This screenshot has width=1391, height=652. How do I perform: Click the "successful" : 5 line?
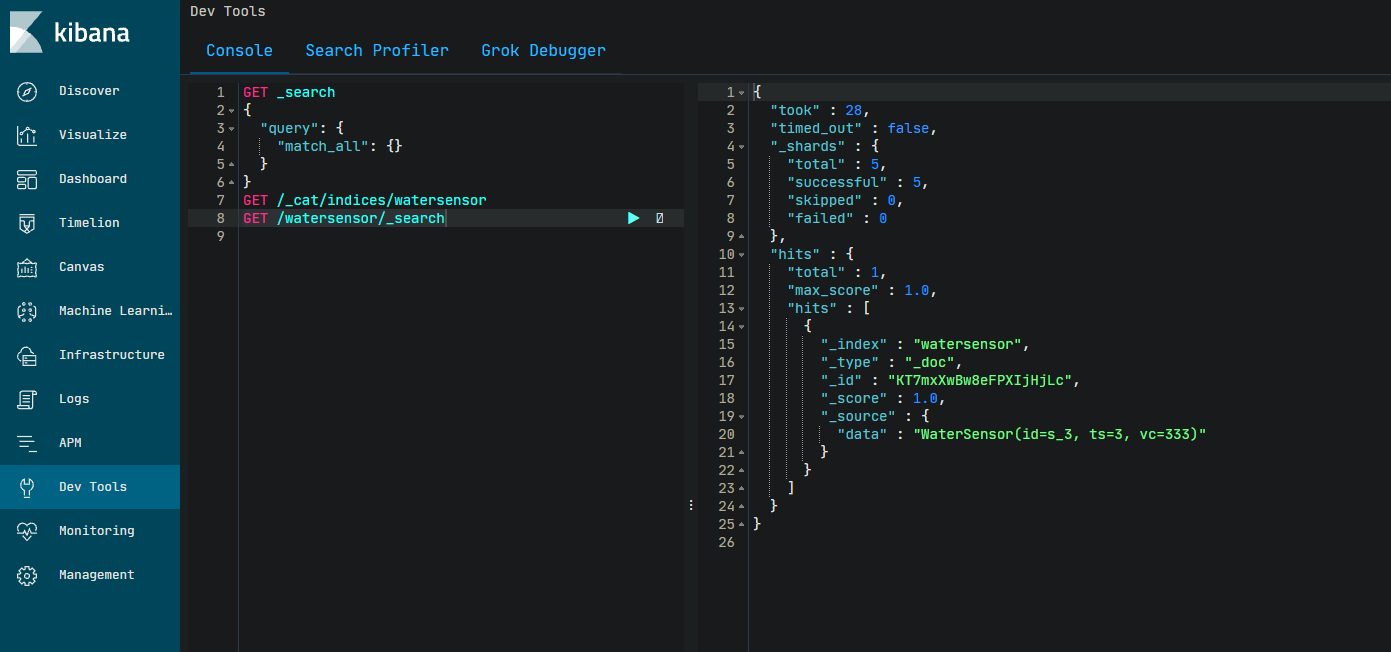click(x=858, y=182)
